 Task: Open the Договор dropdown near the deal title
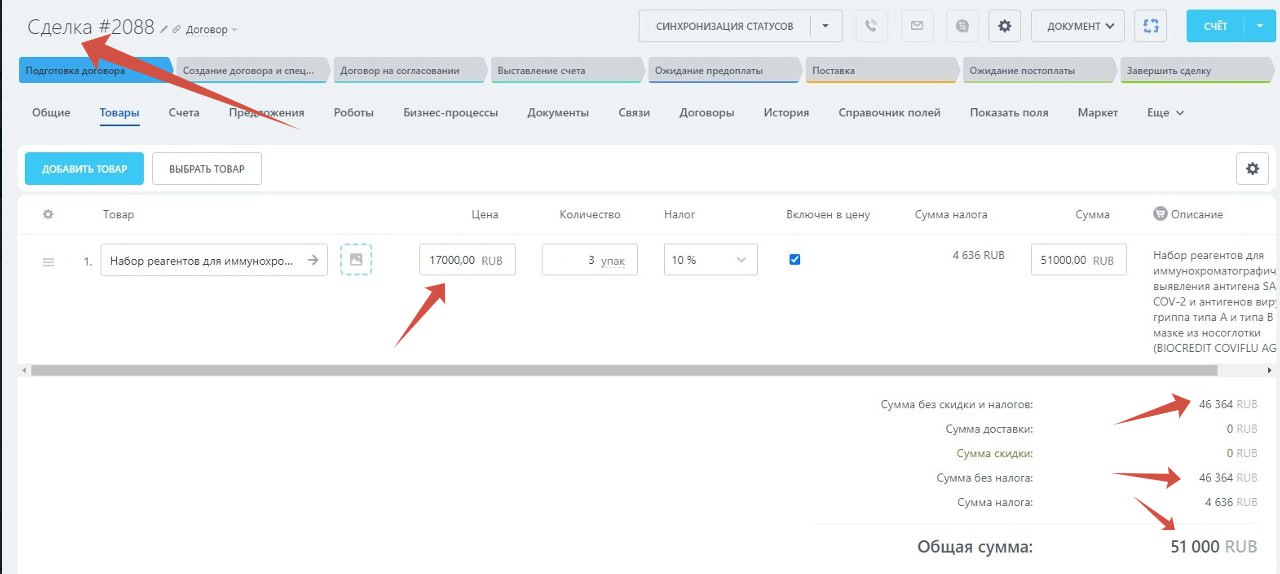click(x=212, y=30)
